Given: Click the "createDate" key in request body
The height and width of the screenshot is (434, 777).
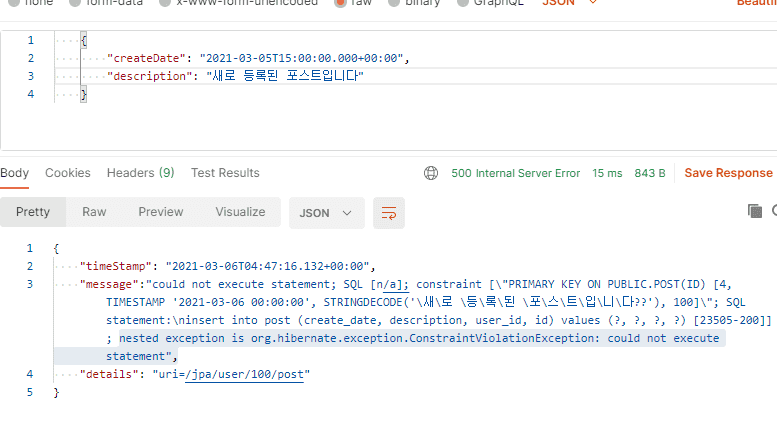Looking at the screenshot, I should pyautogui.click(x=146, y=58).
